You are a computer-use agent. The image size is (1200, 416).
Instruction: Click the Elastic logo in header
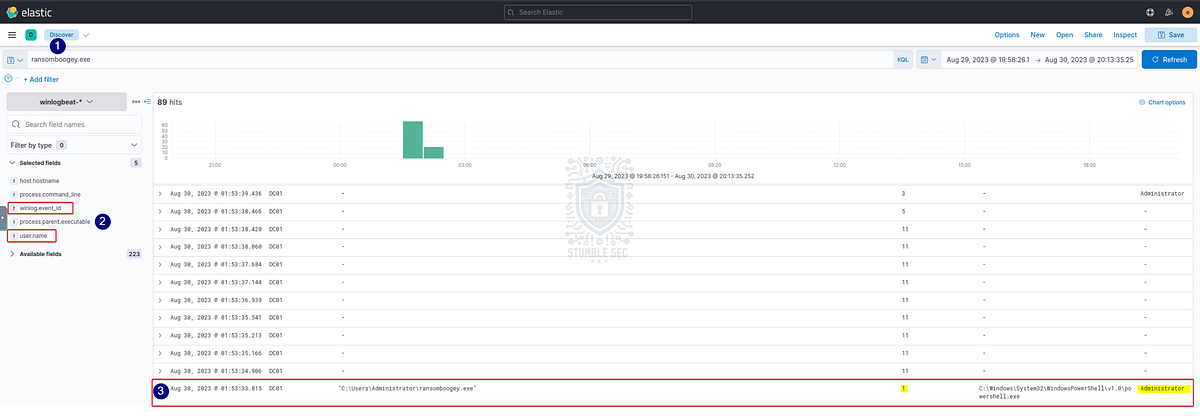29,11
